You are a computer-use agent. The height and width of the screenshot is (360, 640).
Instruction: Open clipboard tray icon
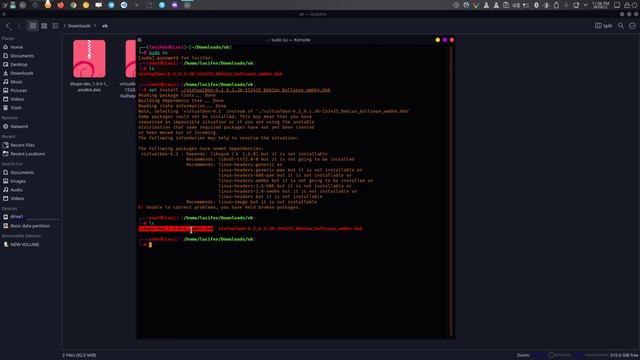(506, 5)
